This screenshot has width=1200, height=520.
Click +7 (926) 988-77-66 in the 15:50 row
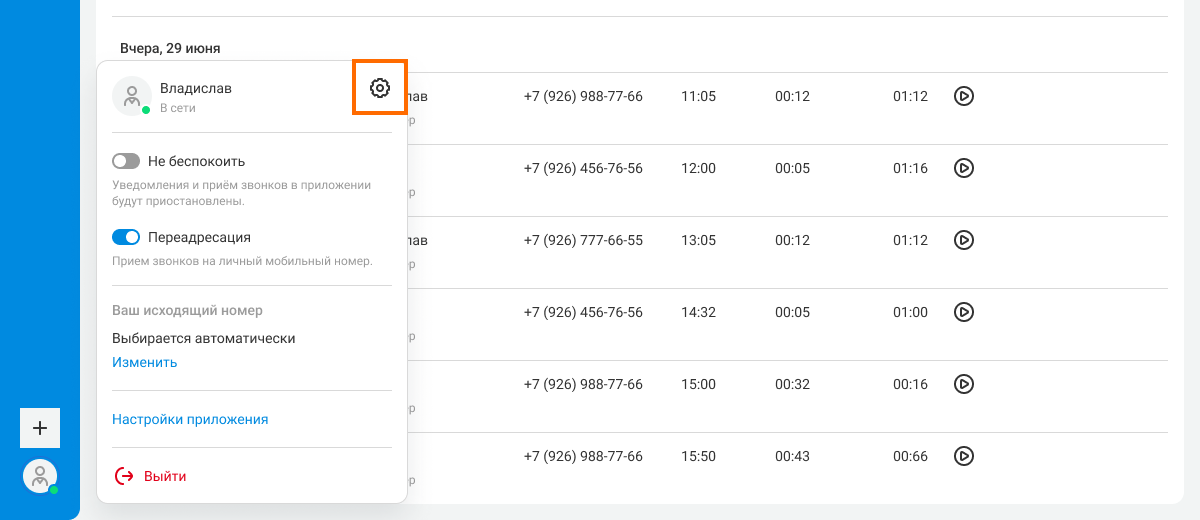coord(583,456)
